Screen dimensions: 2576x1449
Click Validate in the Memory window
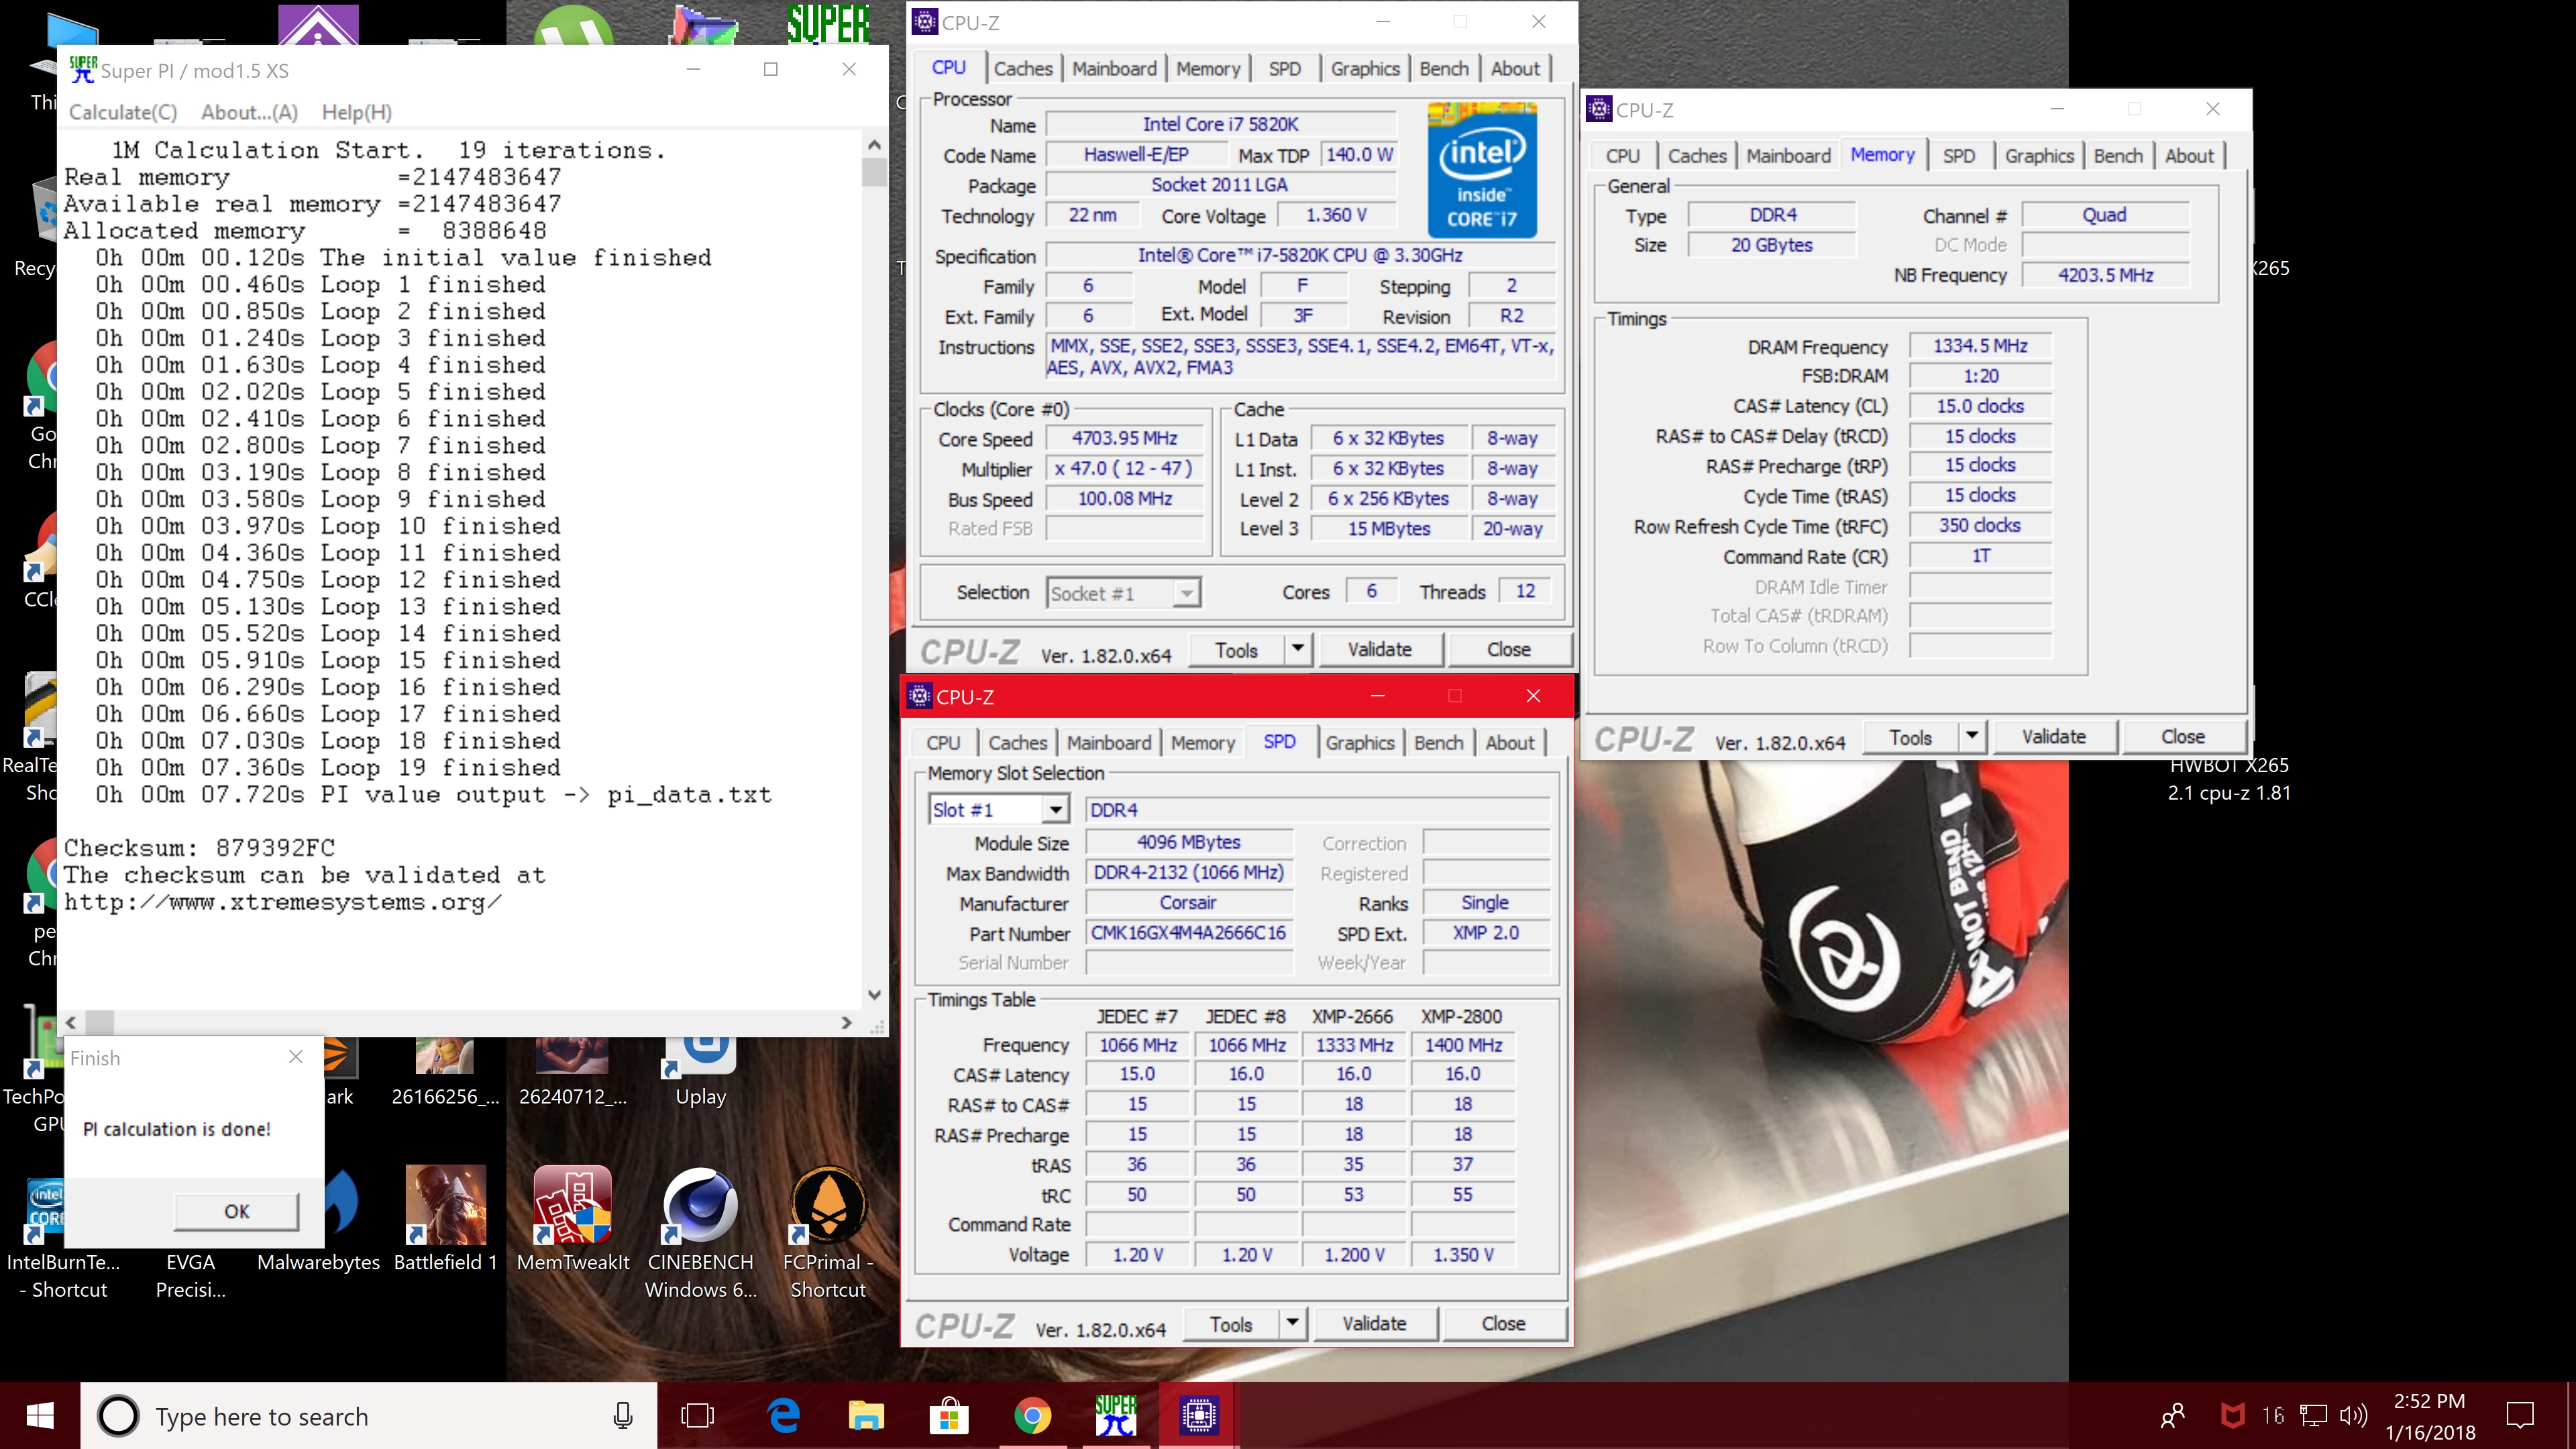point(2053,736)
